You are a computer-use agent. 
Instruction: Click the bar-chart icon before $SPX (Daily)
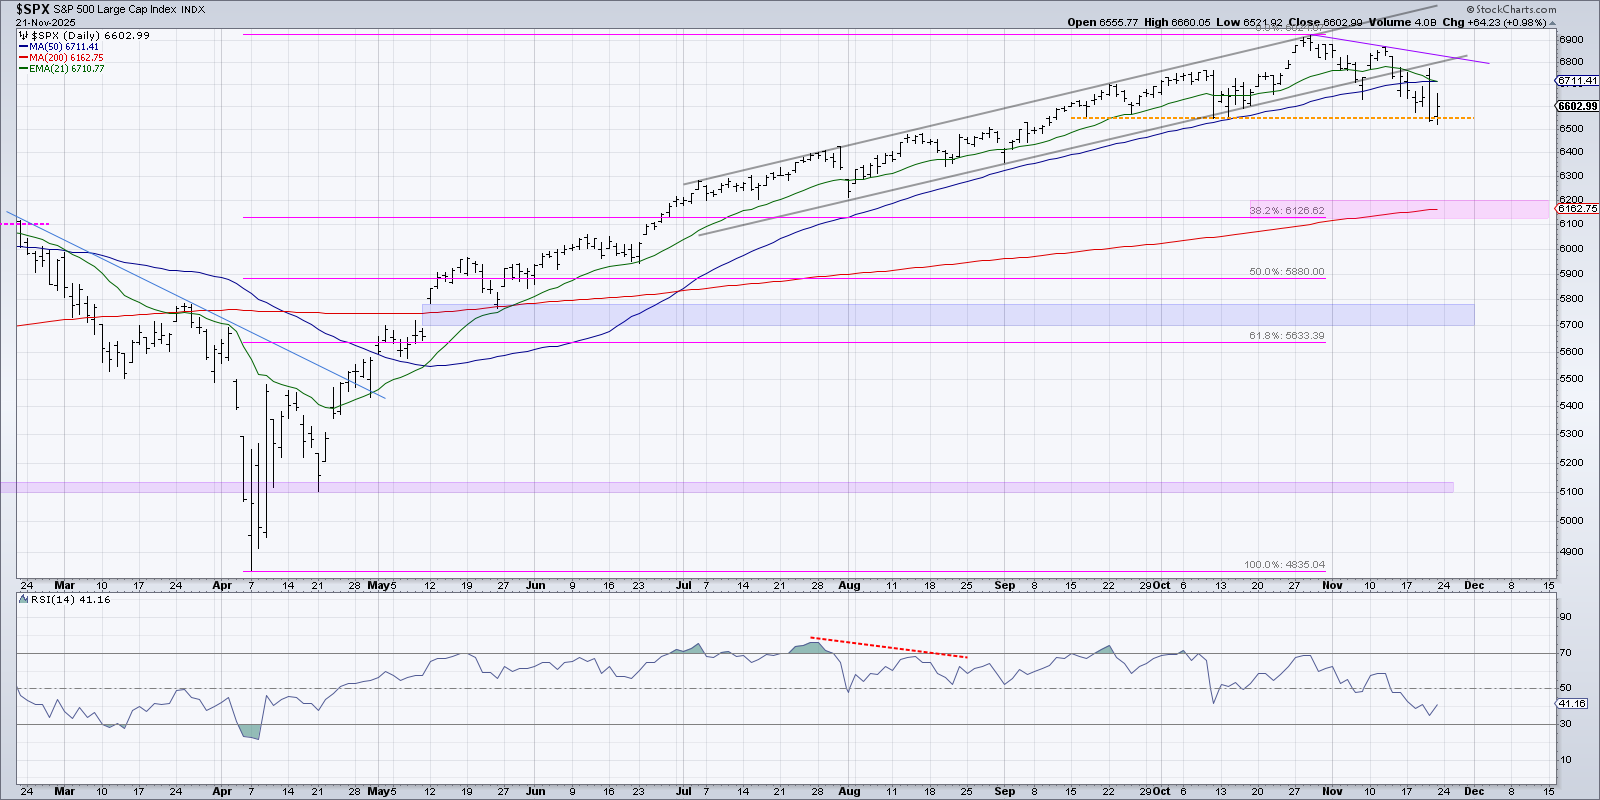coord(25,35)
